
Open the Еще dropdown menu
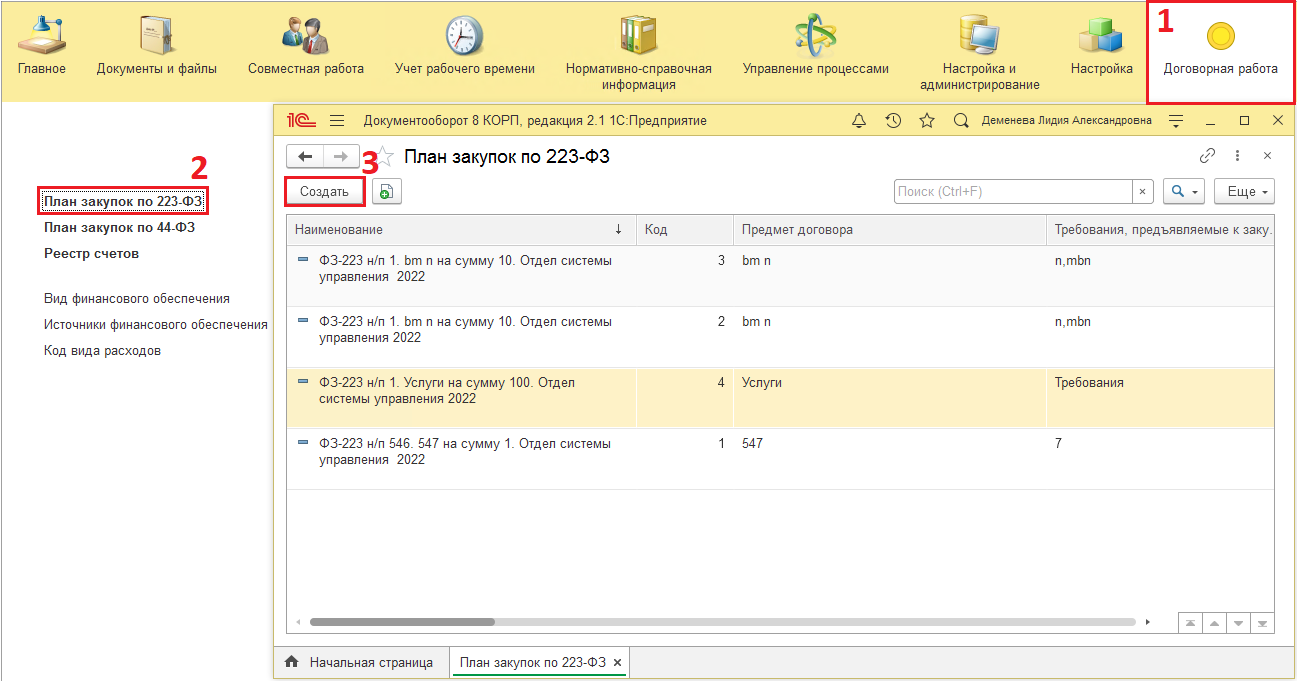point(1245,191)
